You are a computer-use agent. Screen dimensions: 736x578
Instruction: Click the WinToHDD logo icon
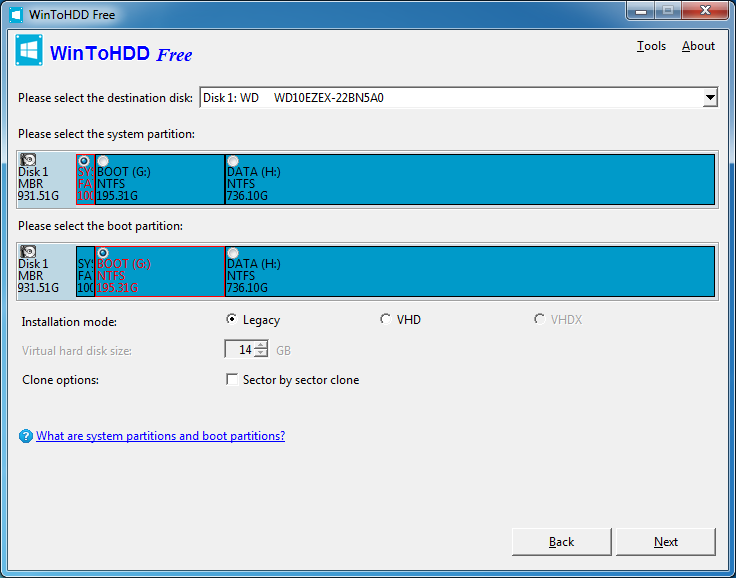click(x=29, y=50)
